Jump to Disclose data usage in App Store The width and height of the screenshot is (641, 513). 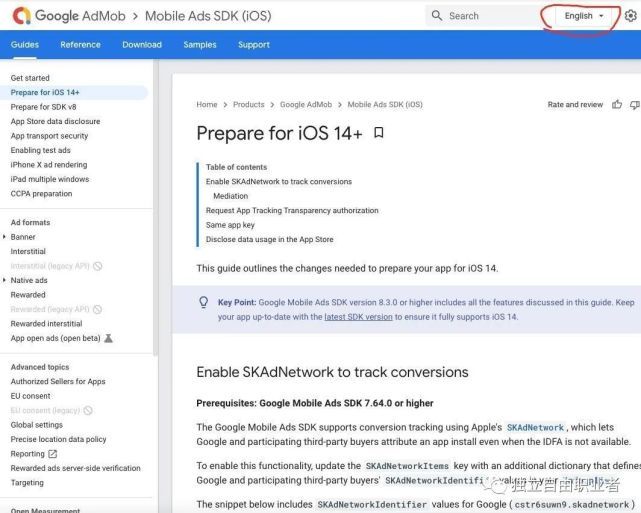pyautogui.click(x=270, y=239)
